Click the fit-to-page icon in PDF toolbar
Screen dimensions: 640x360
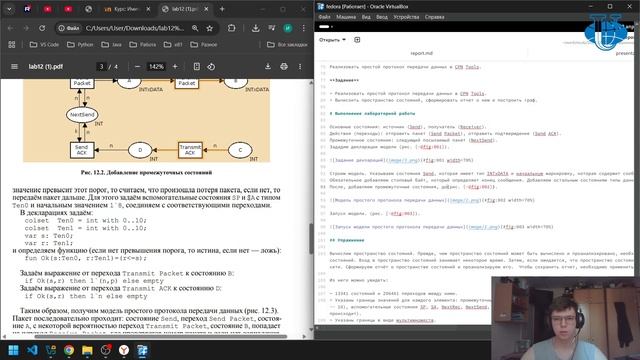(x=197, y=67)
